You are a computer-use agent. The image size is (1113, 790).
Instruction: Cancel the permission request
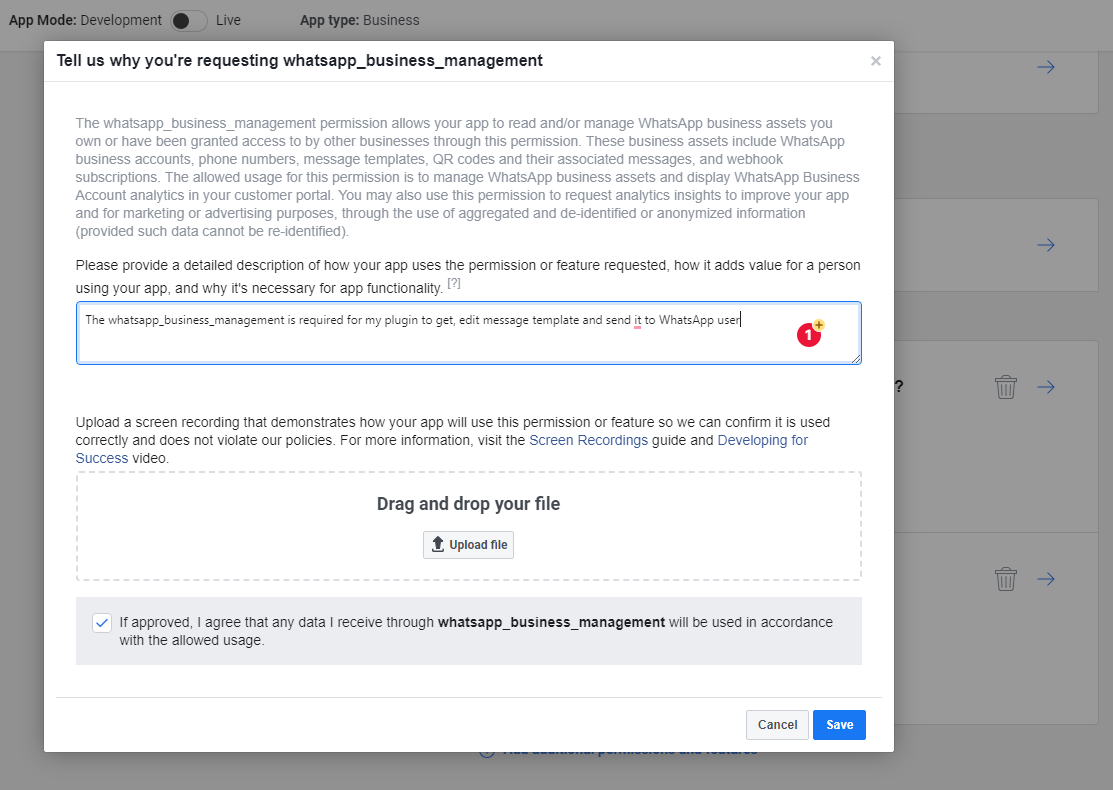[x=777, y=725]
